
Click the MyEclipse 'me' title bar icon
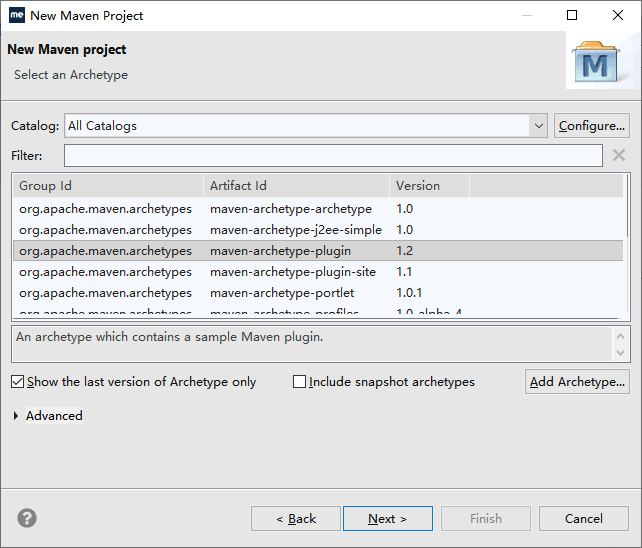[x=17, y=15]
